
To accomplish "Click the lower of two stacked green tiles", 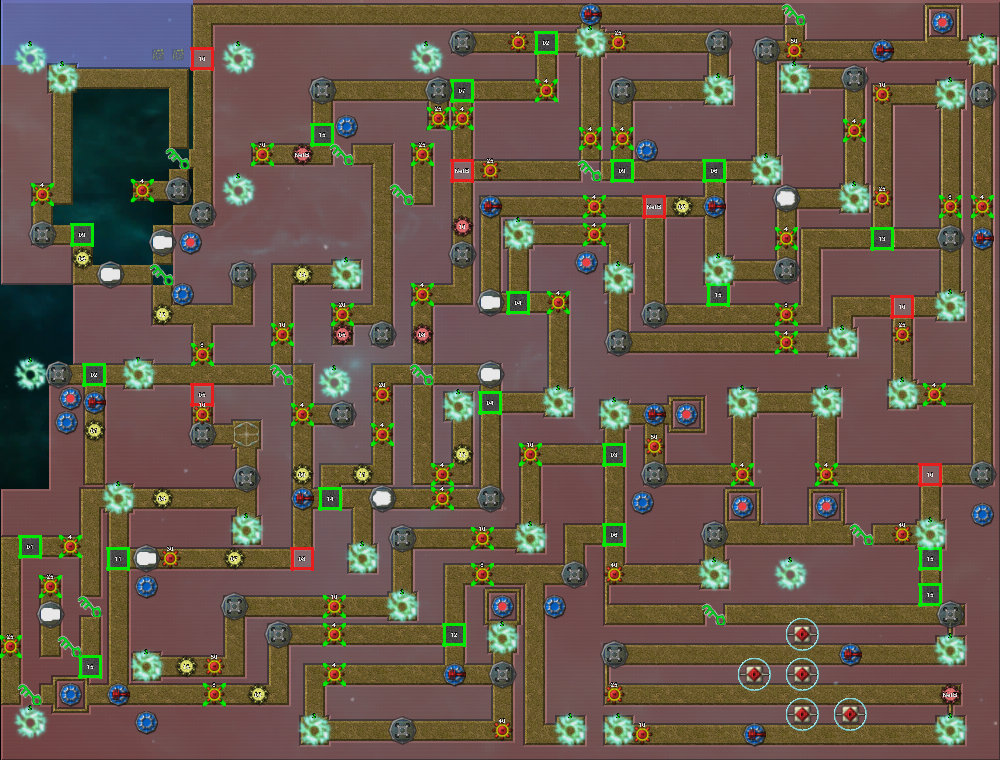I will click(930, 595).
